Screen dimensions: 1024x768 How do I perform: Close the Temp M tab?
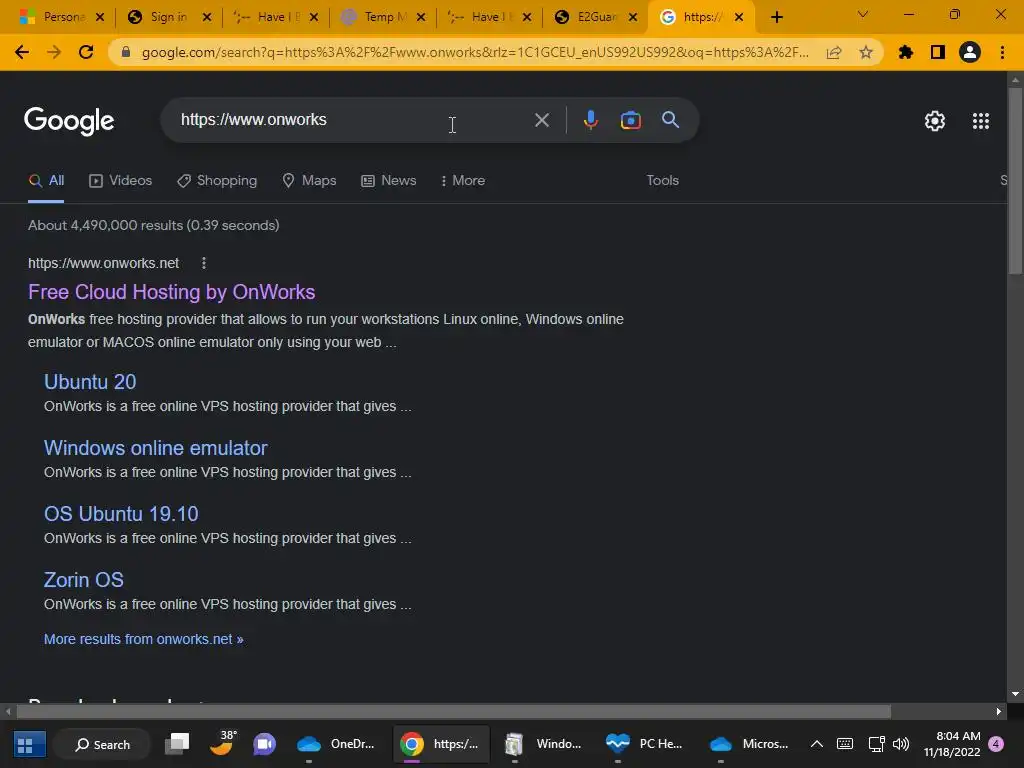pos(421,17)
